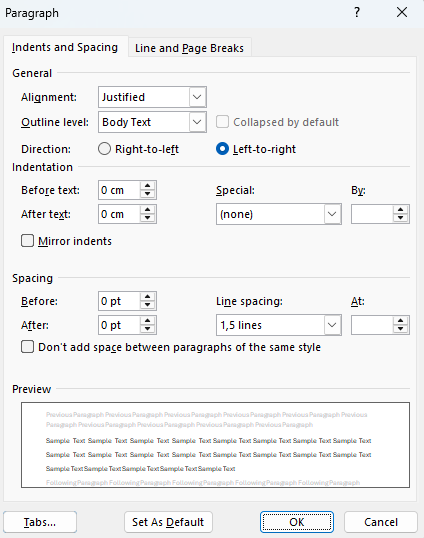Decrease the At spacing value
This screenshot has width=424, height=538.
click(x=401, y=329)
